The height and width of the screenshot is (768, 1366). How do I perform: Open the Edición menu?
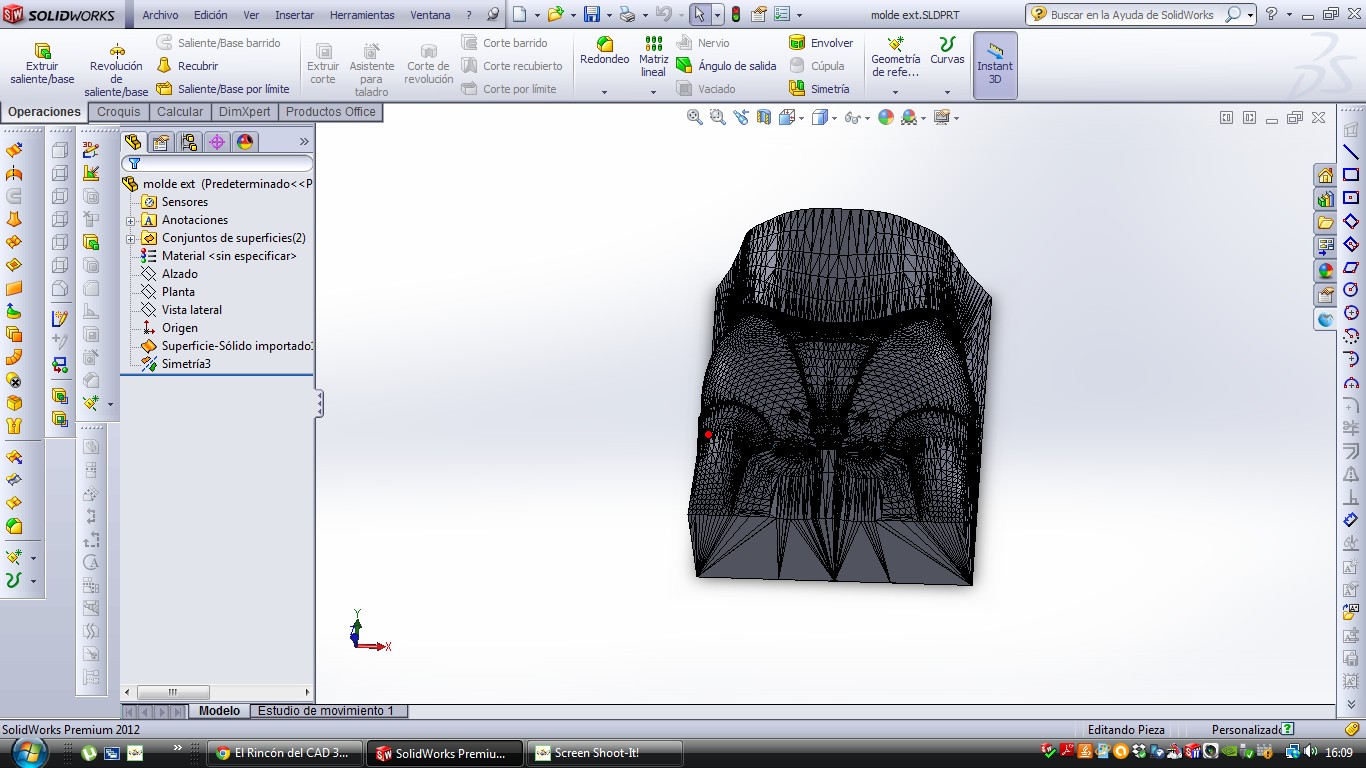[x=210, y=15]
